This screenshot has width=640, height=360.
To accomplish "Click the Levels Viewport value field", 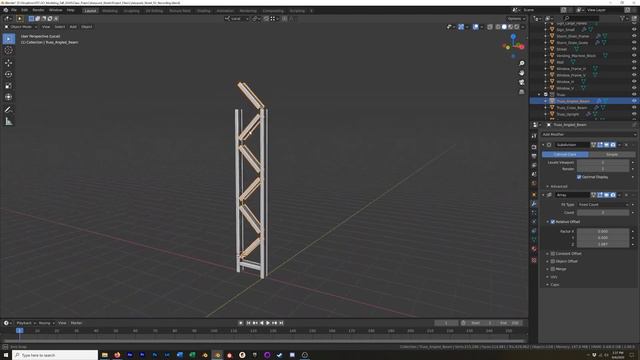I will point(603,162).
